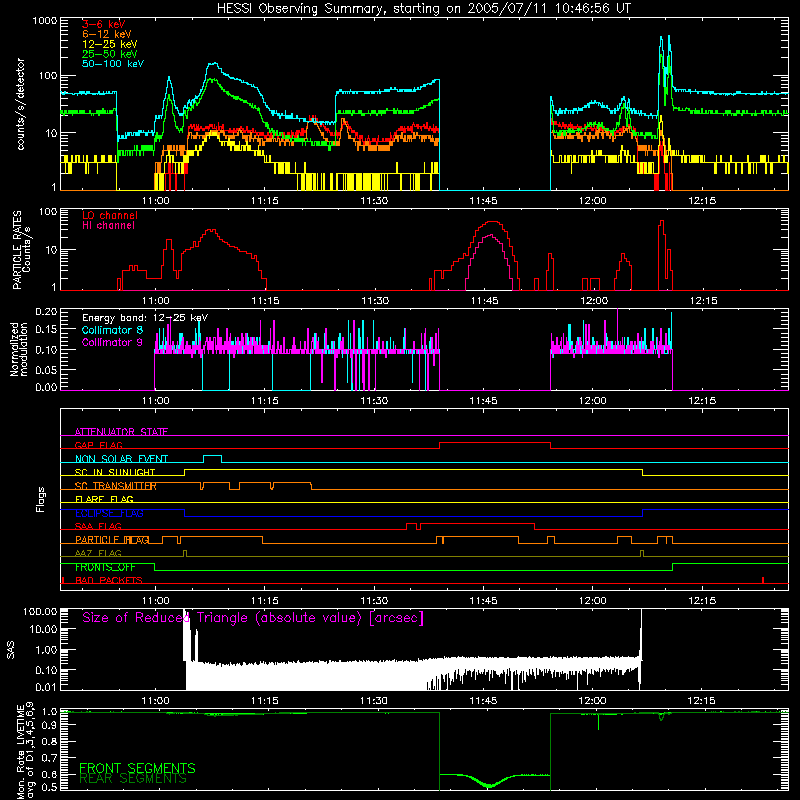Click the BAD PACKETS flag label

pos(109,580)
